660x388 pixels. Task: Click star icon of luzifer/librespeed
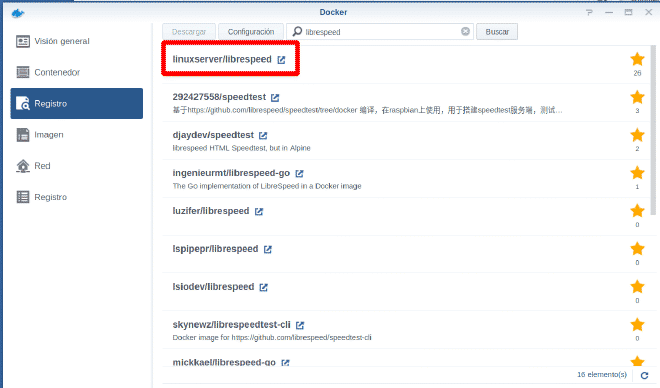(x=637, y=211)
